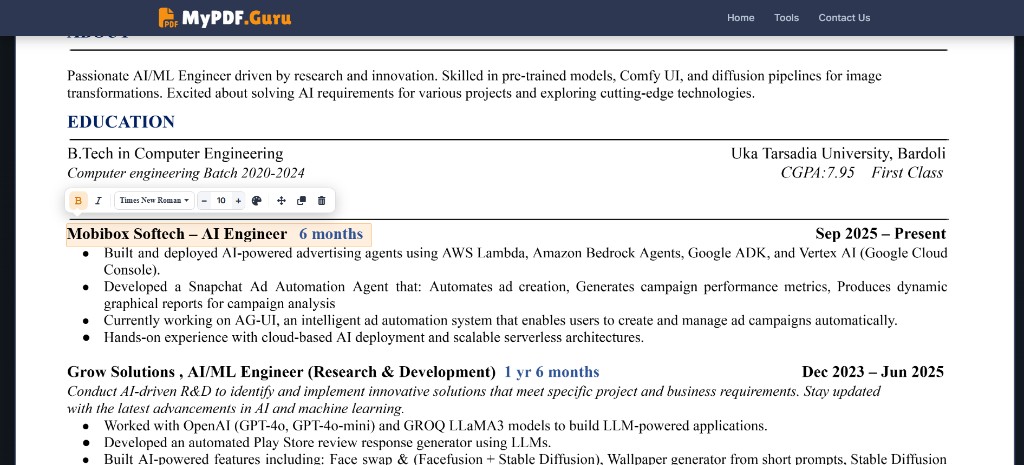
Task: Select the move text icon
Action: pyautogui.click(x=281, y=200)
